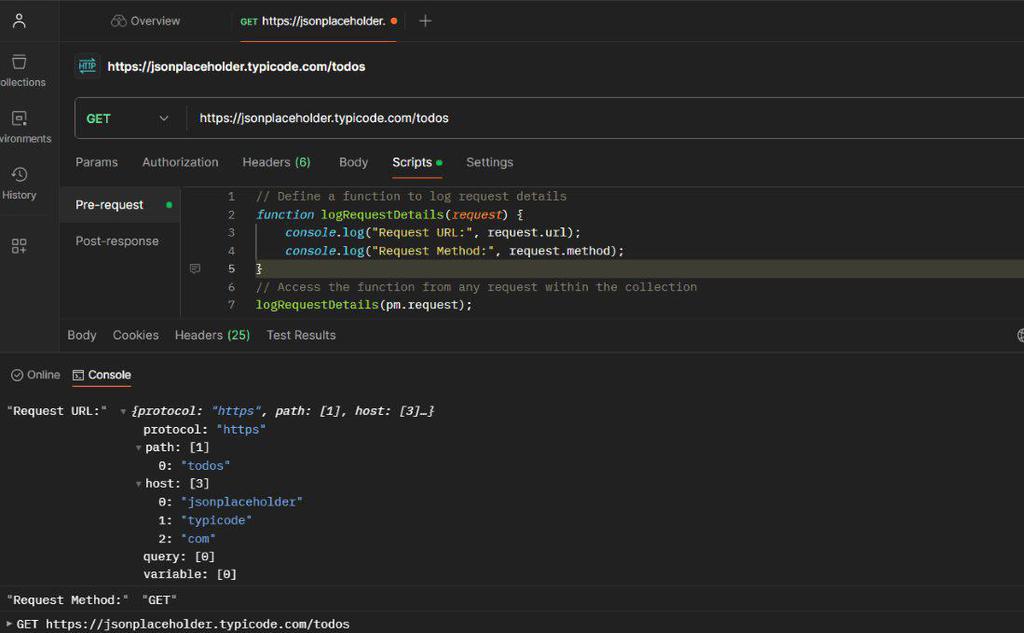Image resolution: width=1024 pixels, height=633 pixels.
Task: Collapse the host array in console
Action: 138,484
